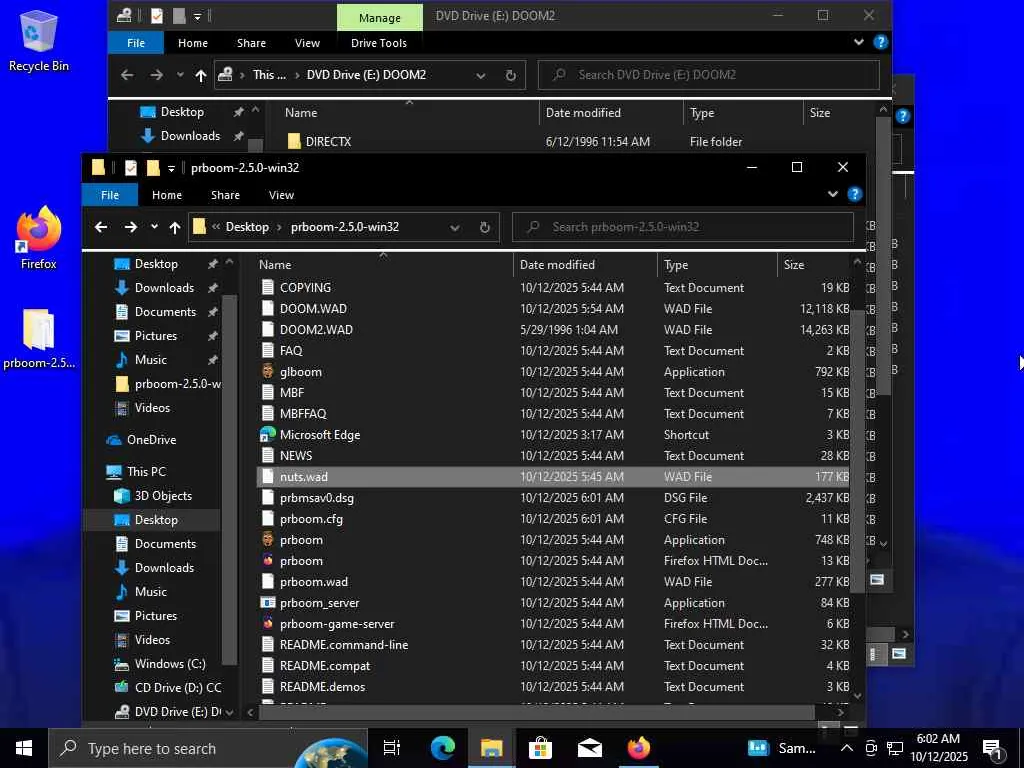Open the File menu in the prboom window
The width and height of the screenshot is (1024, 768).
110,195
